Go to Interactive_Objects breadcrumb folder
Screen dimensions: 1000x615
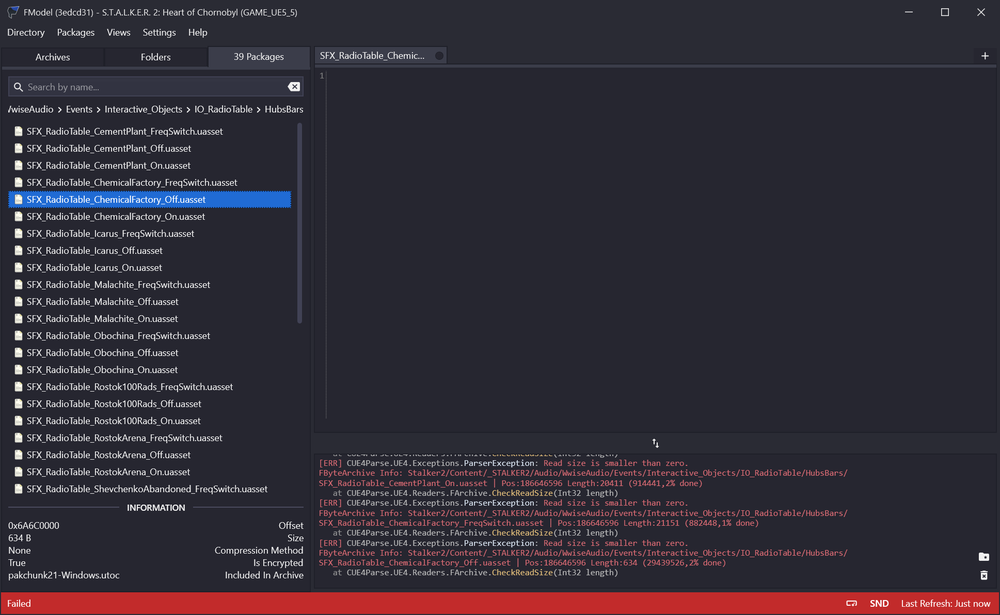[143, 109]
